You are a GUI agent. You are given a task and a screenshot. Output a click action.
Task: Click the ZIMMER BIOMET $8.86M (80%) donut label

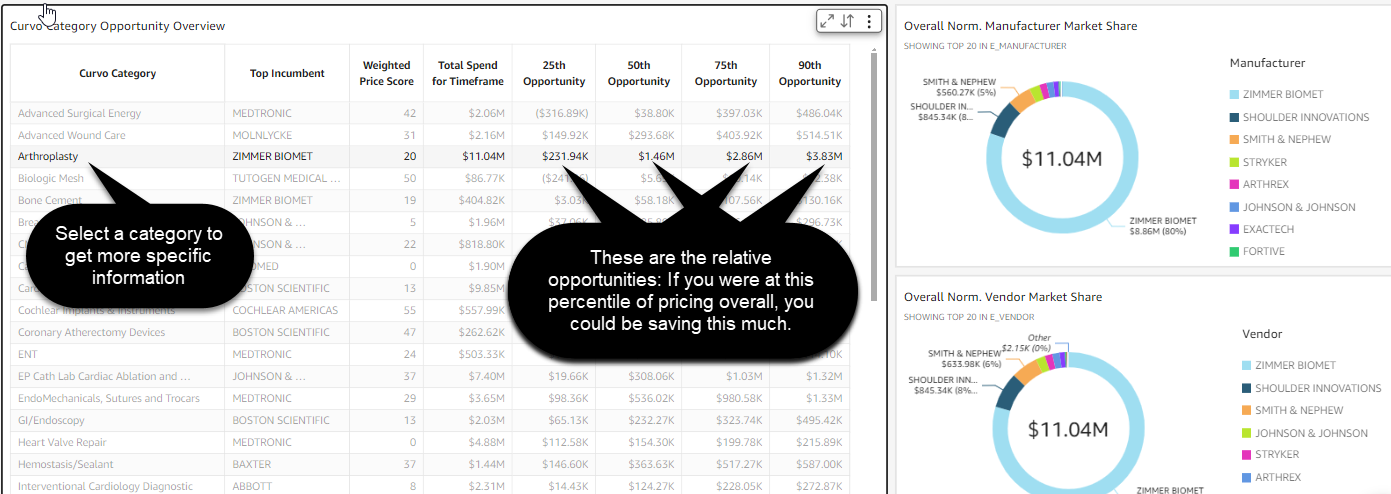coord(1163,226)
